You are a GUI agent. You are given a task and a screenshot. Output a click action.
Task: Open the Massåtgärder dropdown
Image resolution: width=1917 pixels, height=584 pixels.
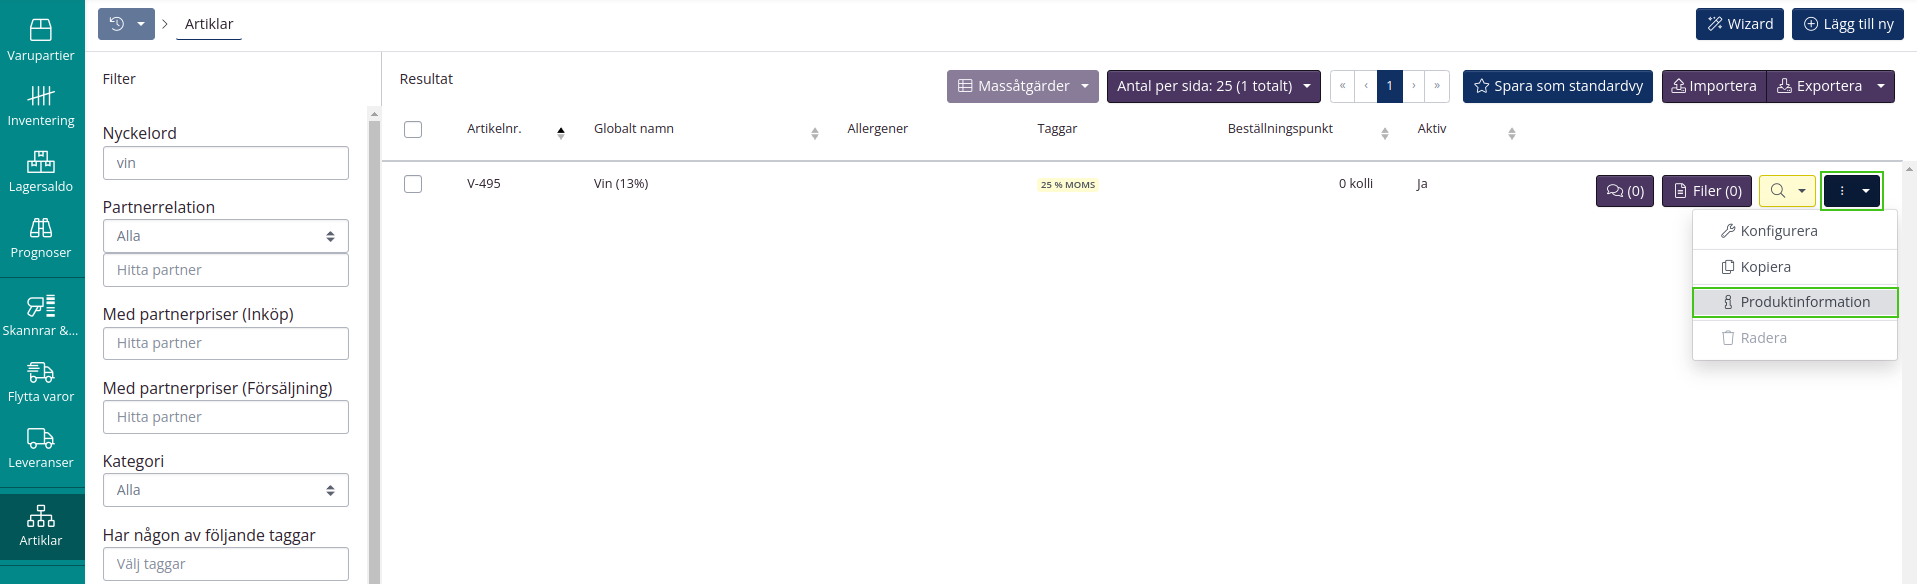[x=1022, y=86]
